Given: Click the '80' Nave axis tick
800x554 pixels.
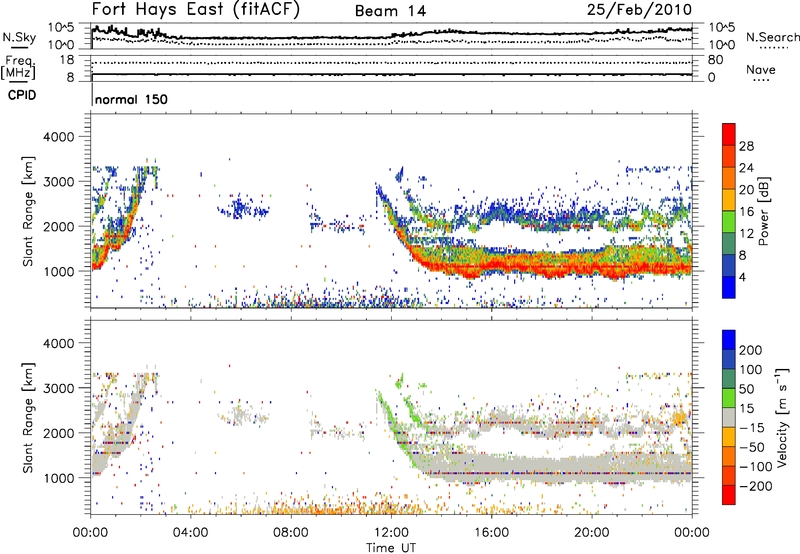Looking at the screenshot, I should pyautogui.click(x=715, y=60).
